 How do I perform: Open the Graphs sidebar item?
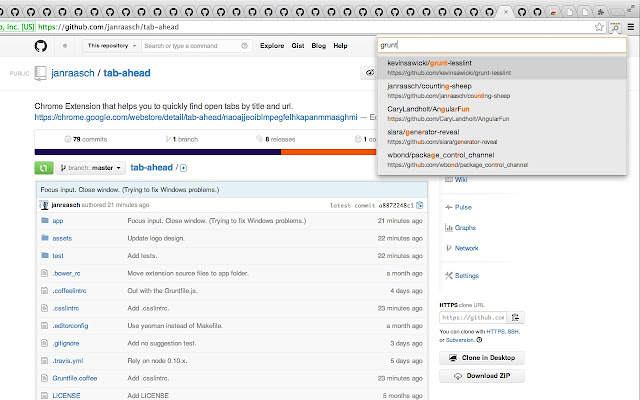[x=465, y=228]
